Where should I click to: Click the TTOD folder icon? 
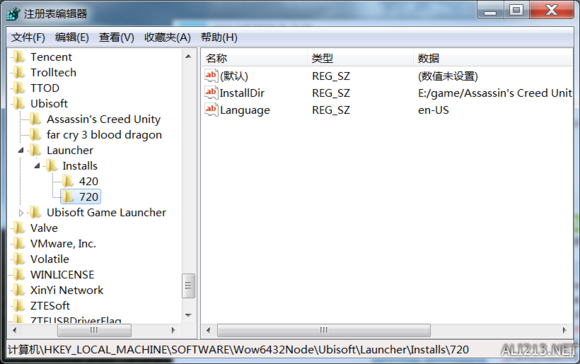tap(19, 88)
